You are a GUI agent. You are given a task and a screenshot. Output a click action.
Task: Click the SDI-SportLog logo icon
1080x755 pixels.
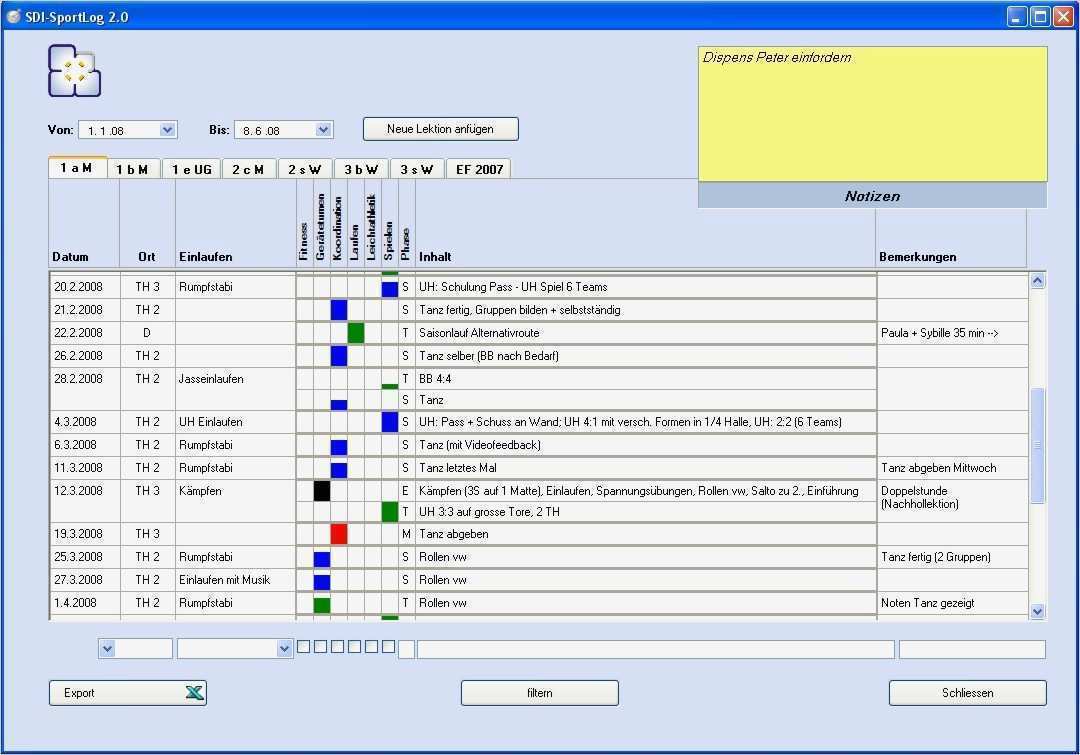click(x=74, y=71)
